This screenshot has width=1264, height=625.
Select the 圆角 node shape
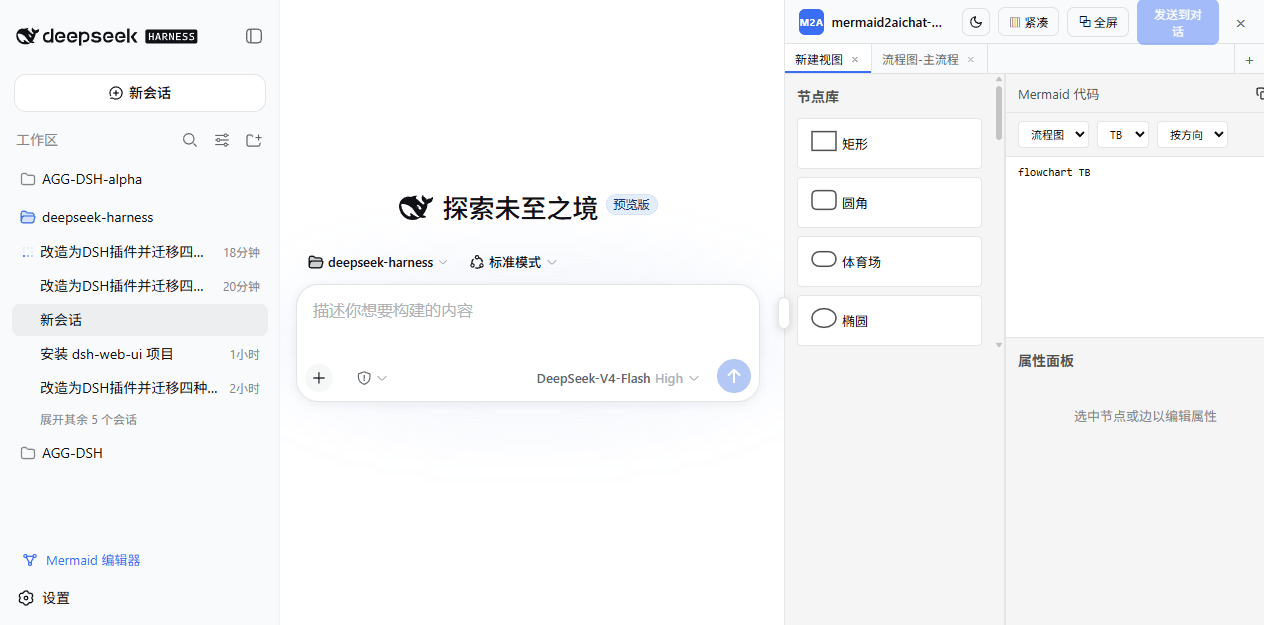[x=889, y=202]
